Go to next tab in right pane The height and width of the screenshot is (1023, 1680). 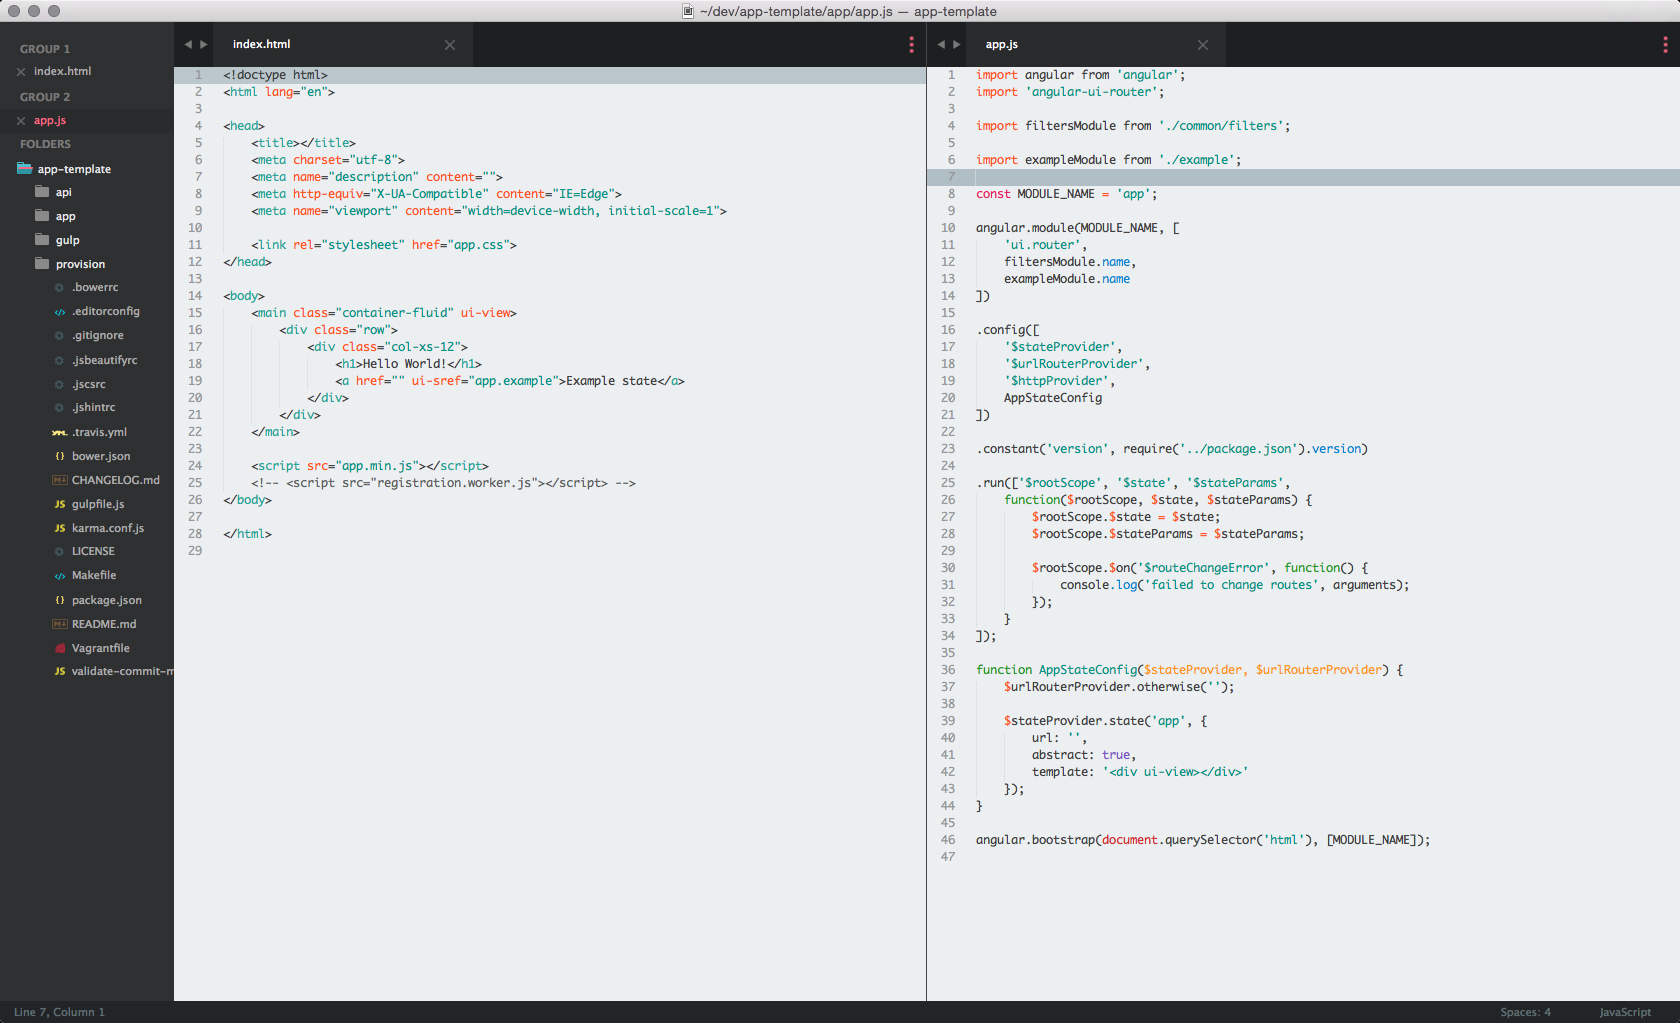tap(957, 44)
